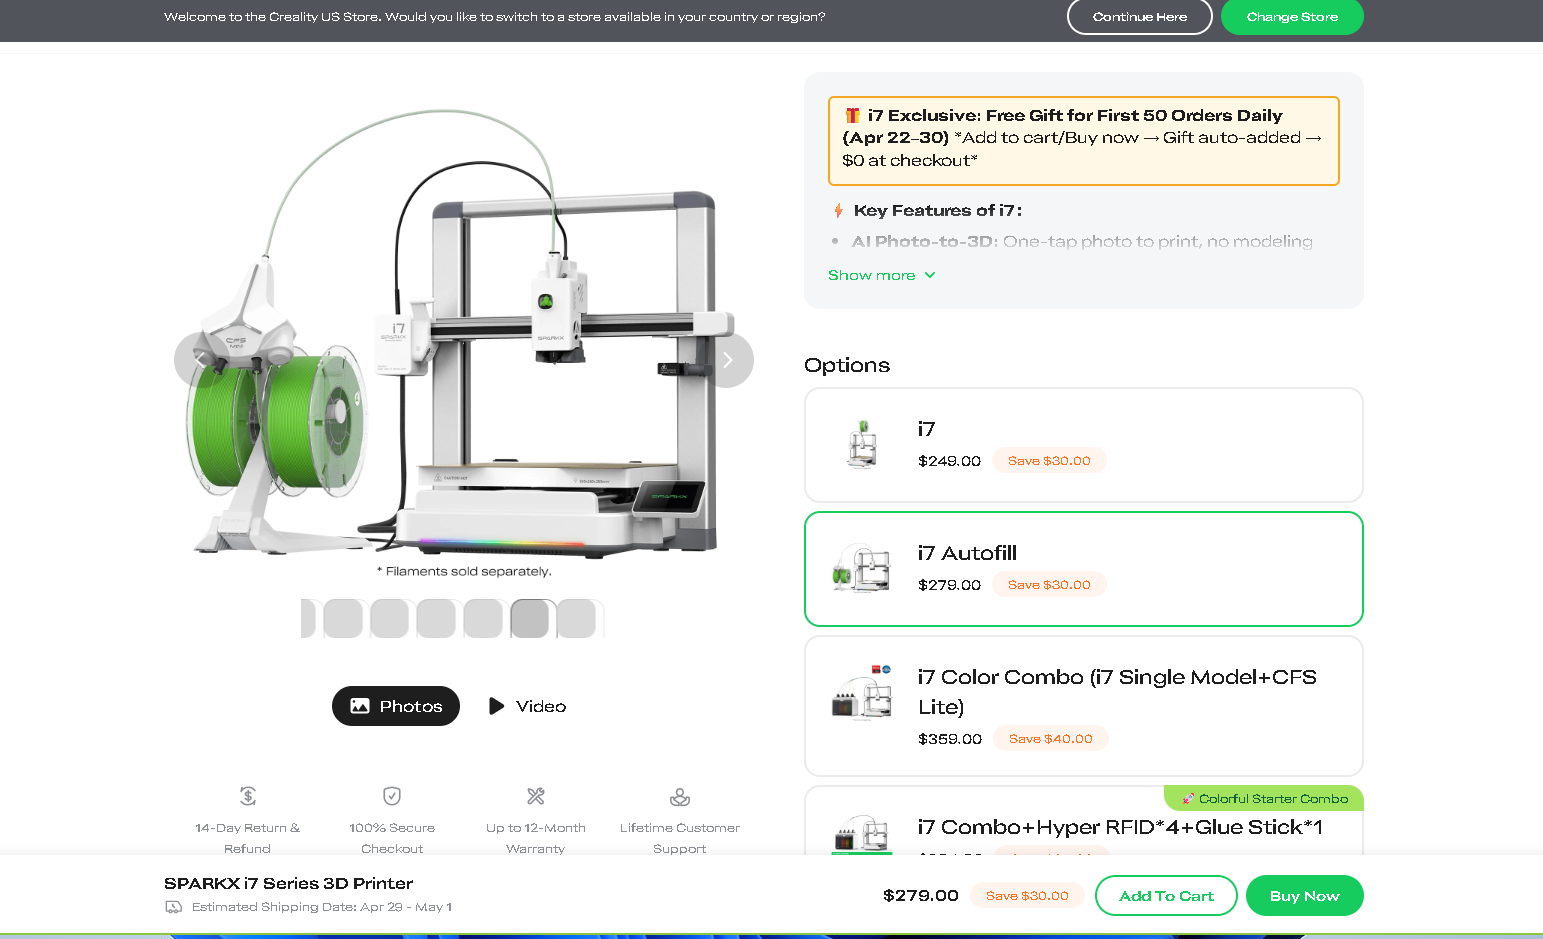
Task: Click the lightning bolt icon beside Key Features
Action: [838, 210]
